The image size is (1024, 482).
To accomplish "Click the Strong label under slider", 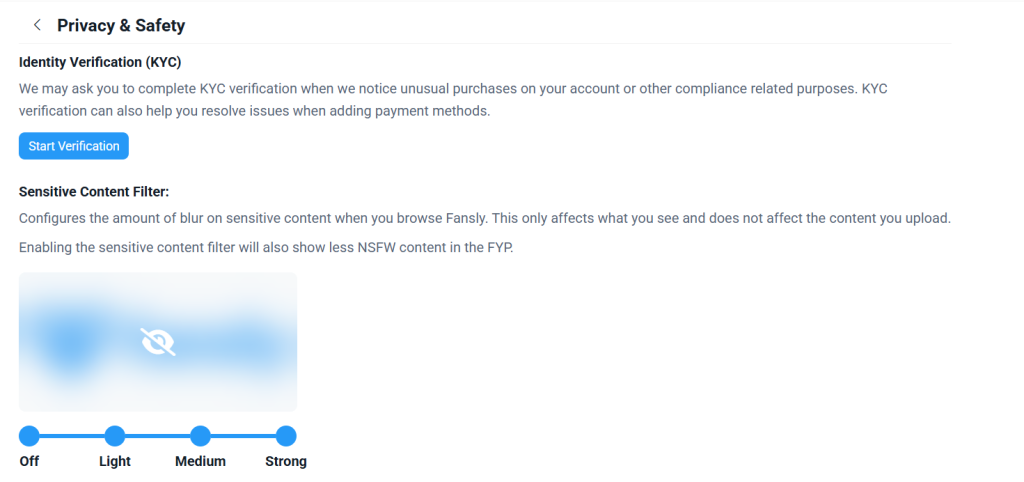I will 286,461.
